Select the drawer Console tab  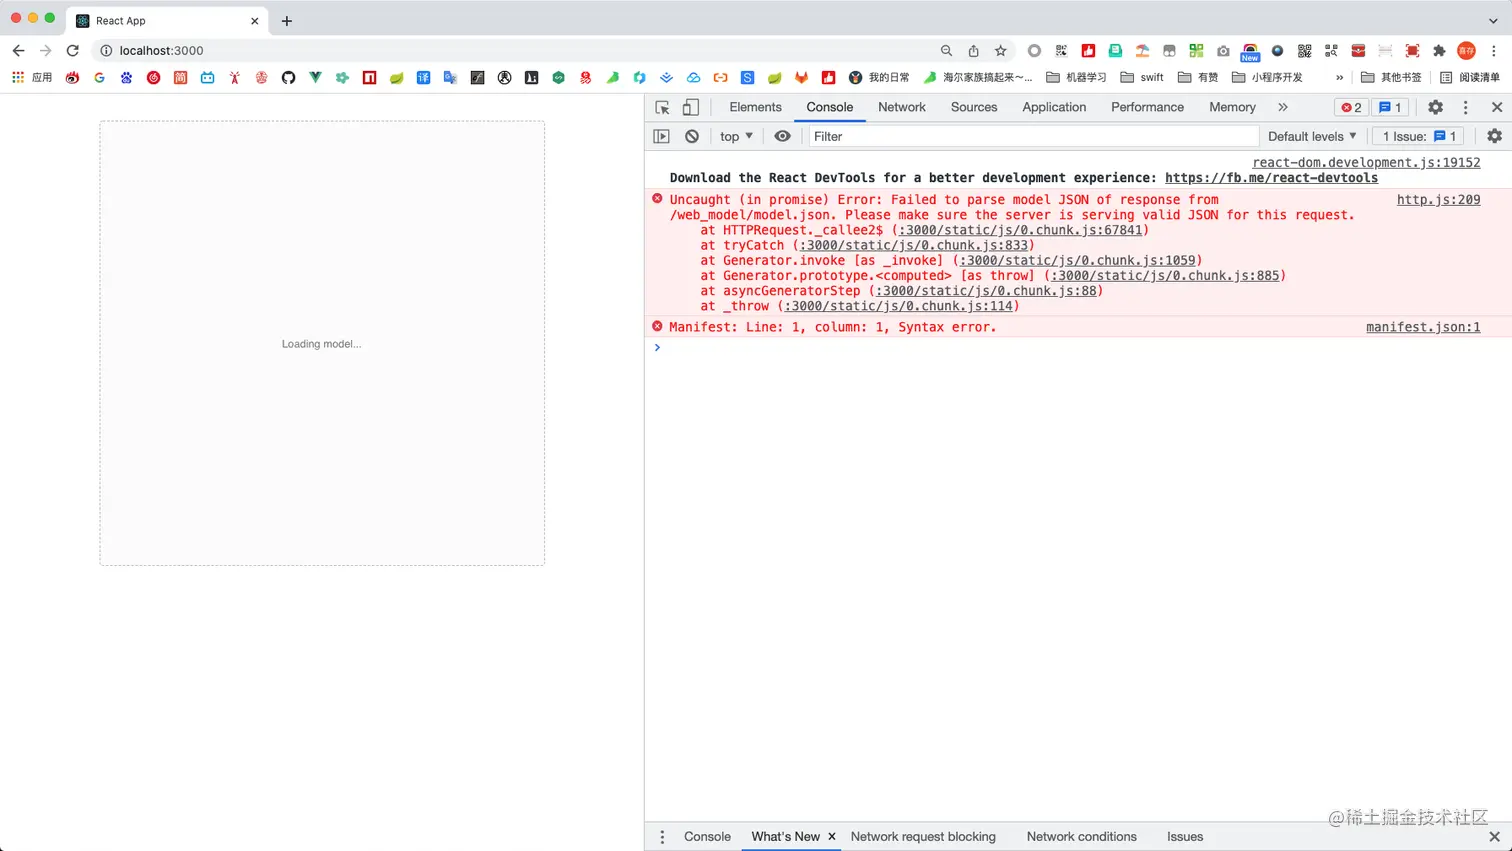coord(707,836)
